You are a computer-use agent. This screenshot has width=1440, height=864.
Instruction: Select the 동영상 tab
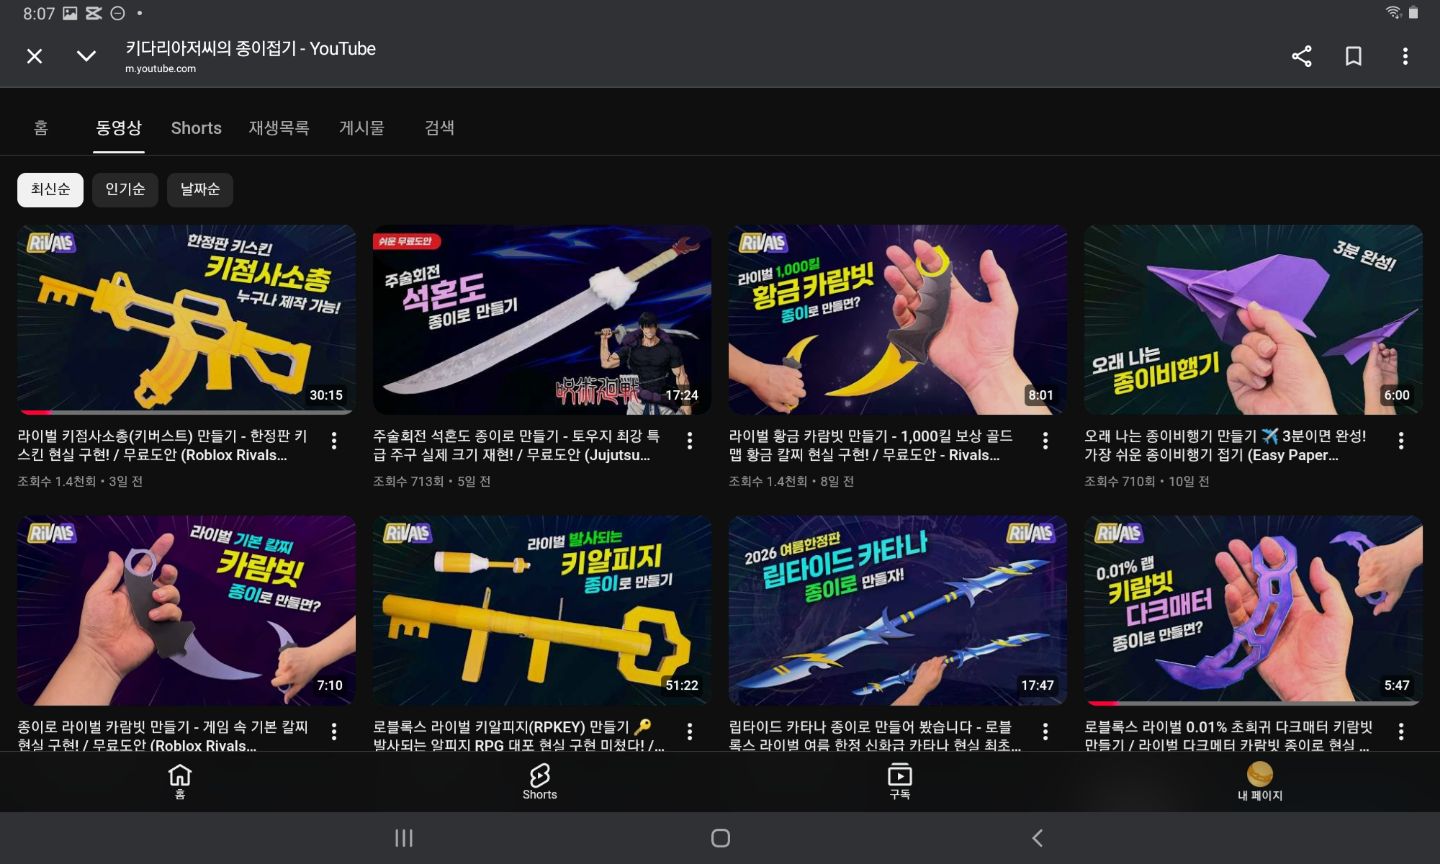coord(119,128)
